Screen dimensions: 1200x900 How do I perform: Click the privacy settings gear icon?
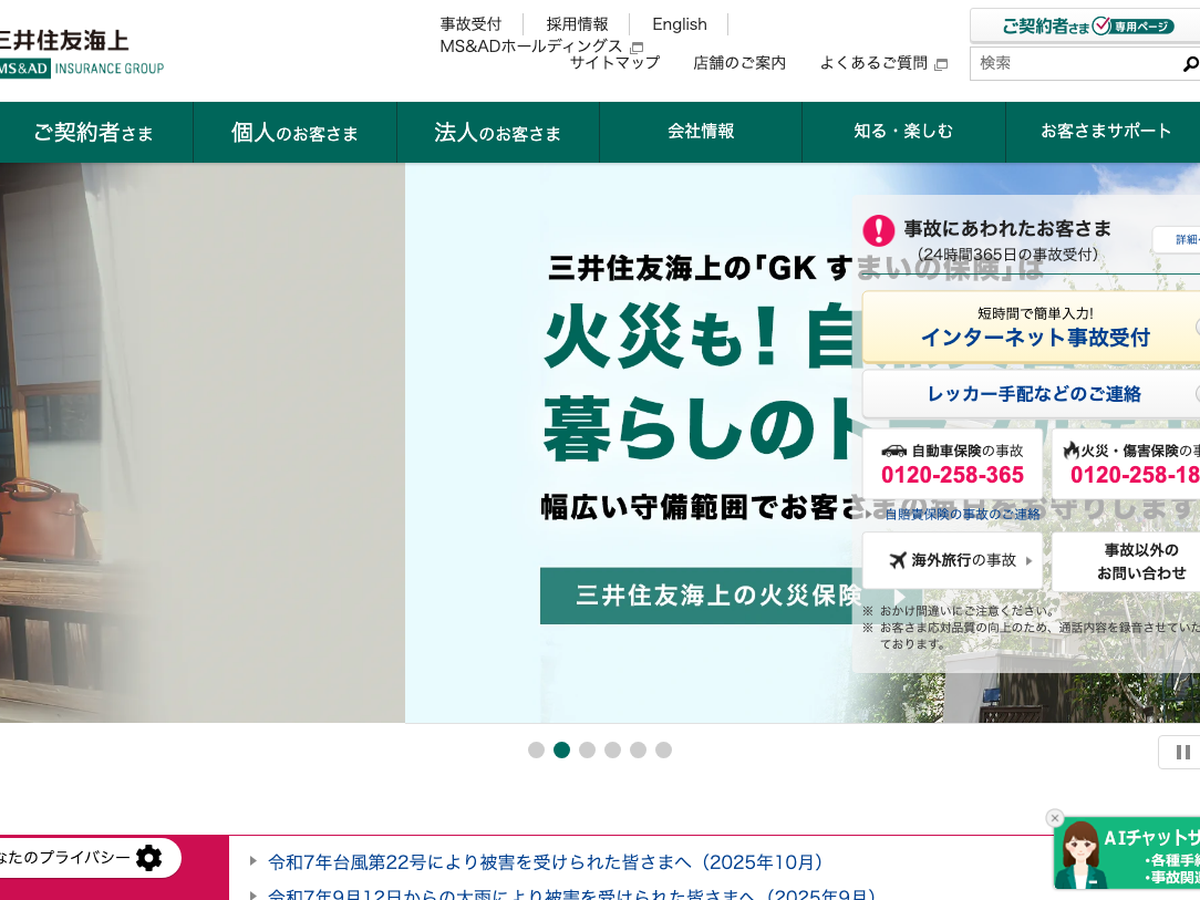pos(149,858)
